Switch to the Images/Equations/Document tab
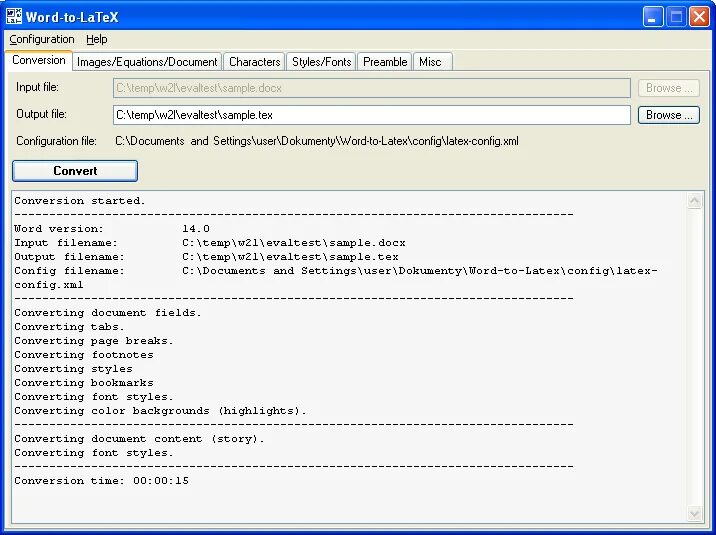The height and width of the screenshot is (535, 716). (147, 62)
